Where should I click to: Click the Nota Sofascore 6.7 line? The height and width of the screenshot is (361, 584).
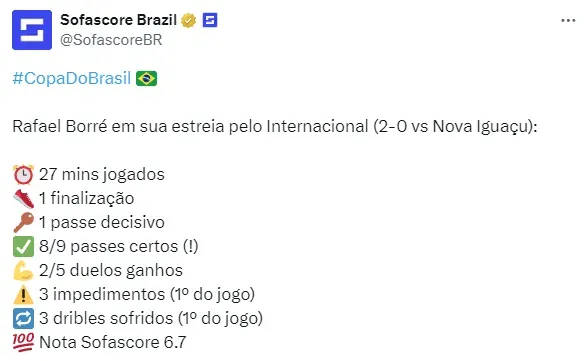(x=112, y=342)
